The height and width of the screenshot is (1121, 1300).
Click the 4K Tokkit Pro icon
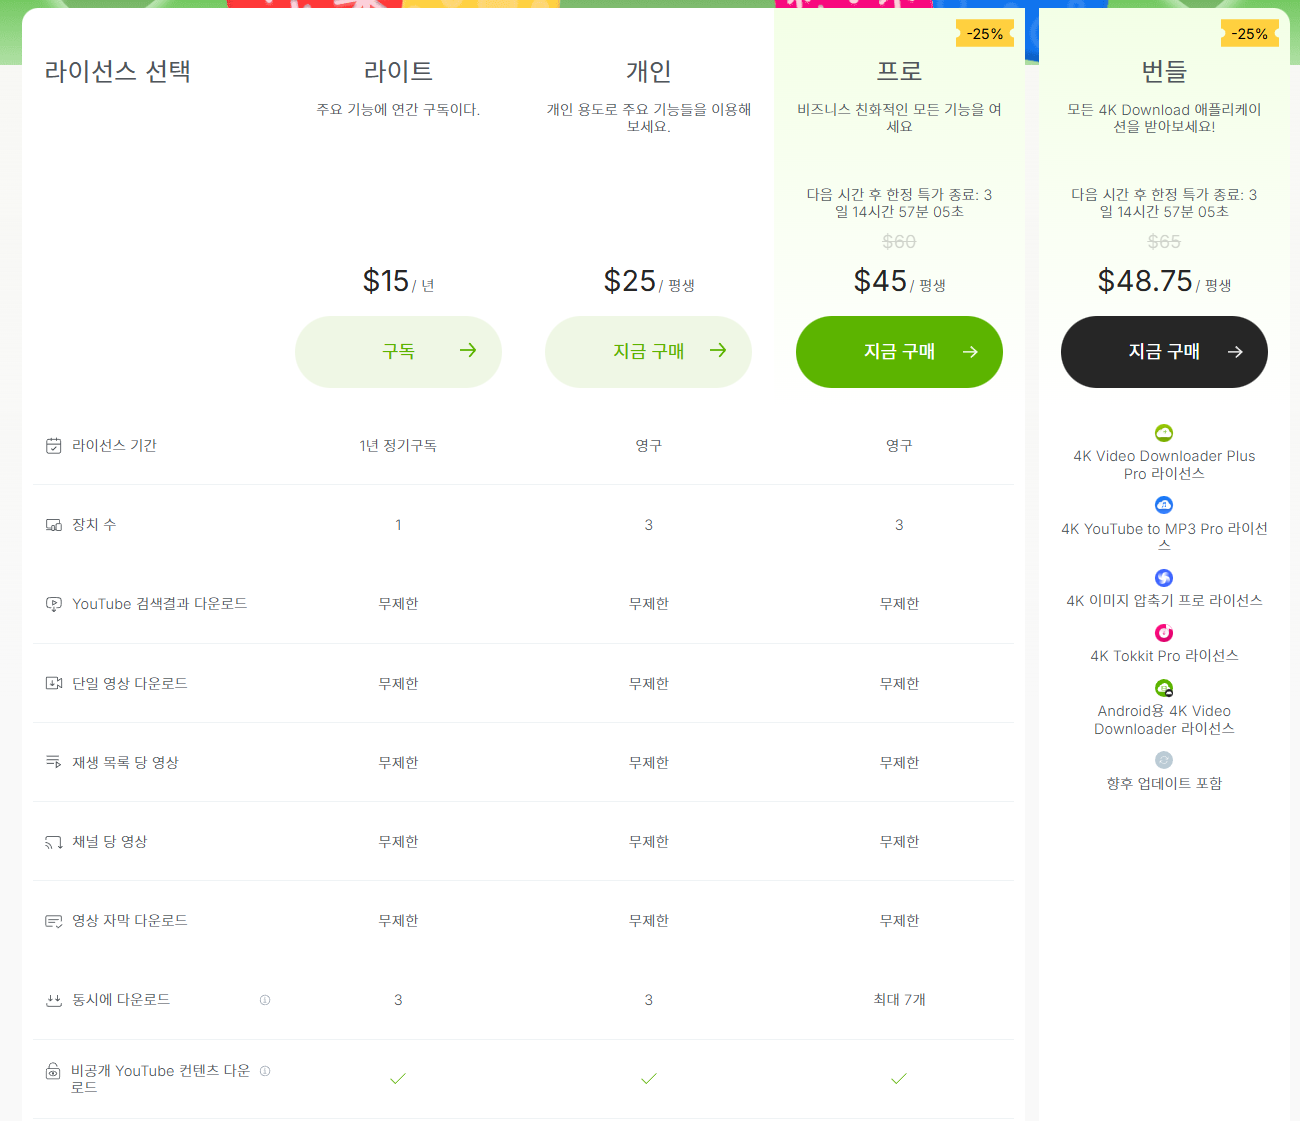[x=1164, y=633]
